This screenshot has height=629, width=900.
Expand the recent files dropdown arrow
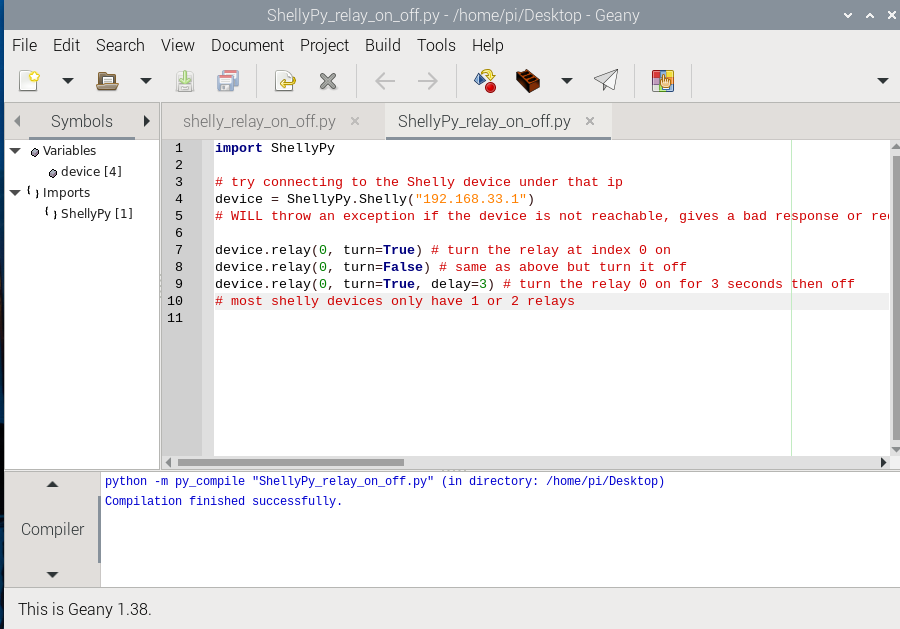(146, 81)
